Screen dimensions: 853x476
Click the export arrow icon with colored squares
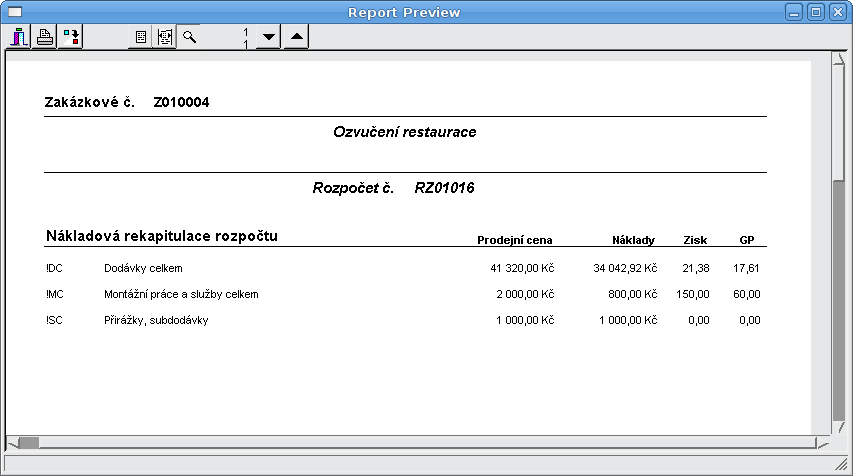(71, 37)
